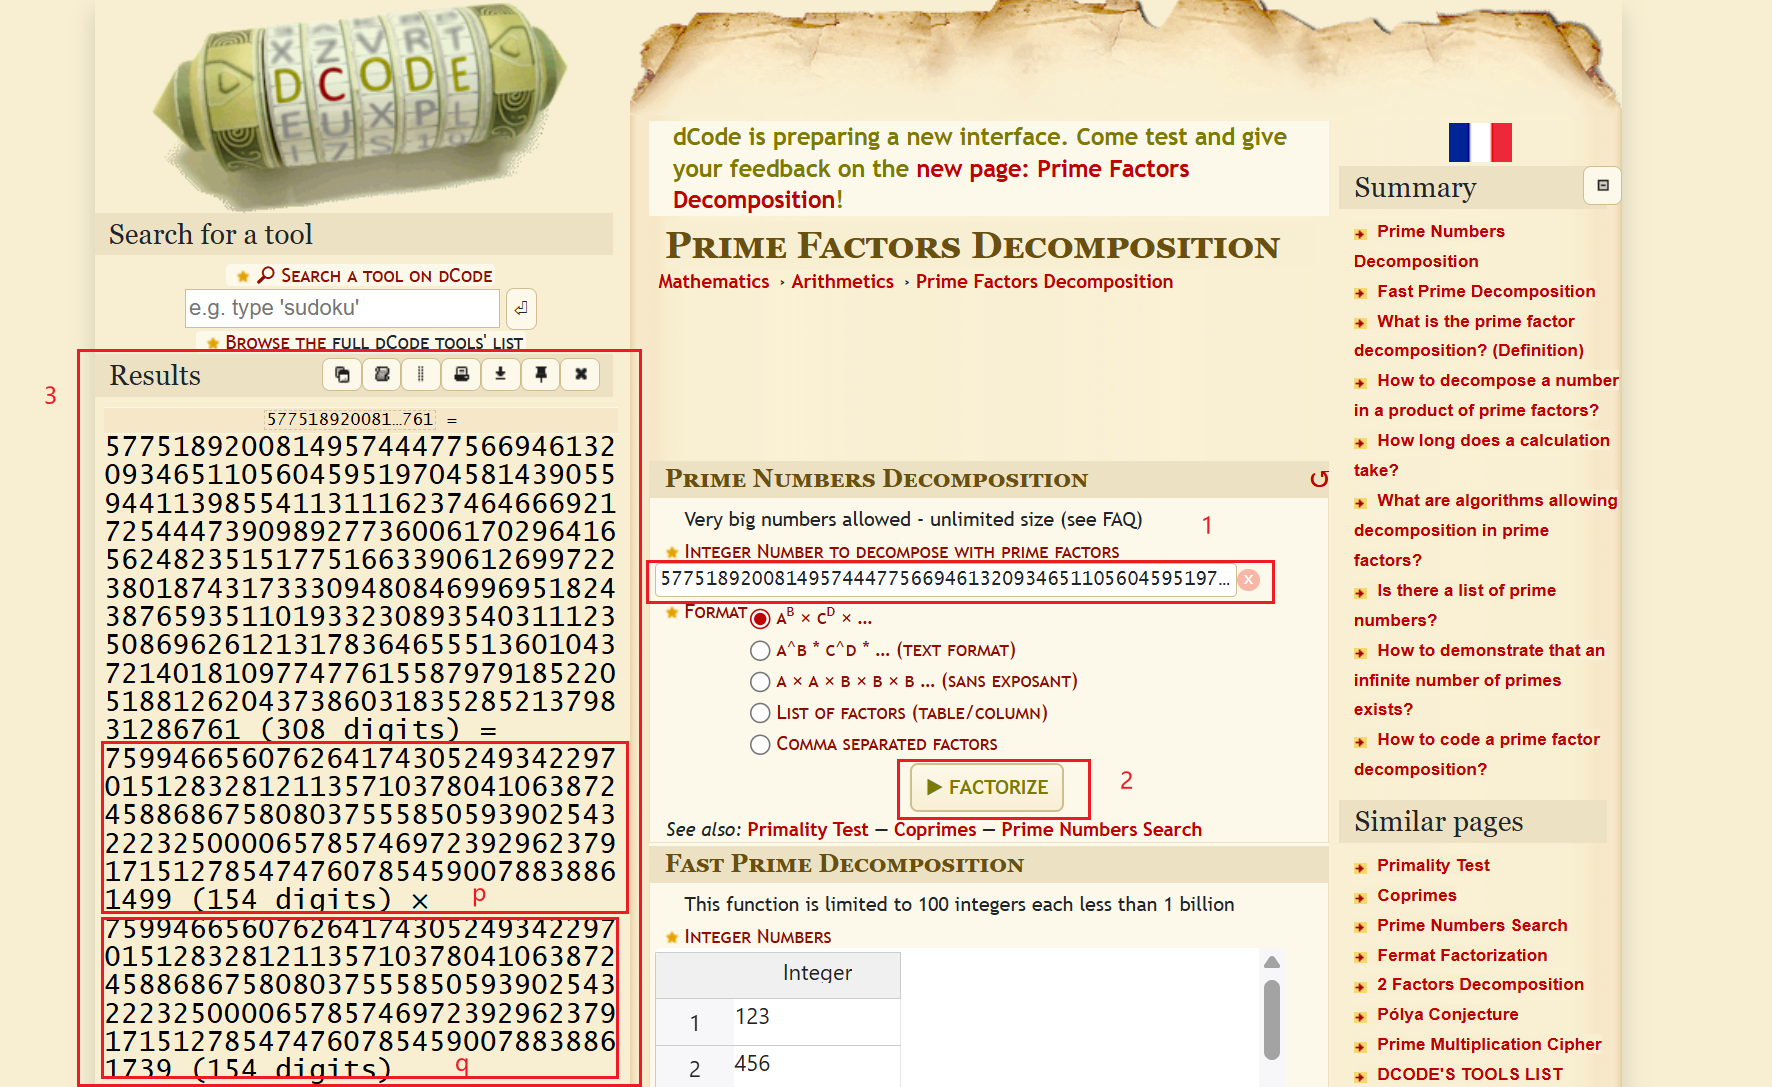Print the results with the printer icon

461,375
